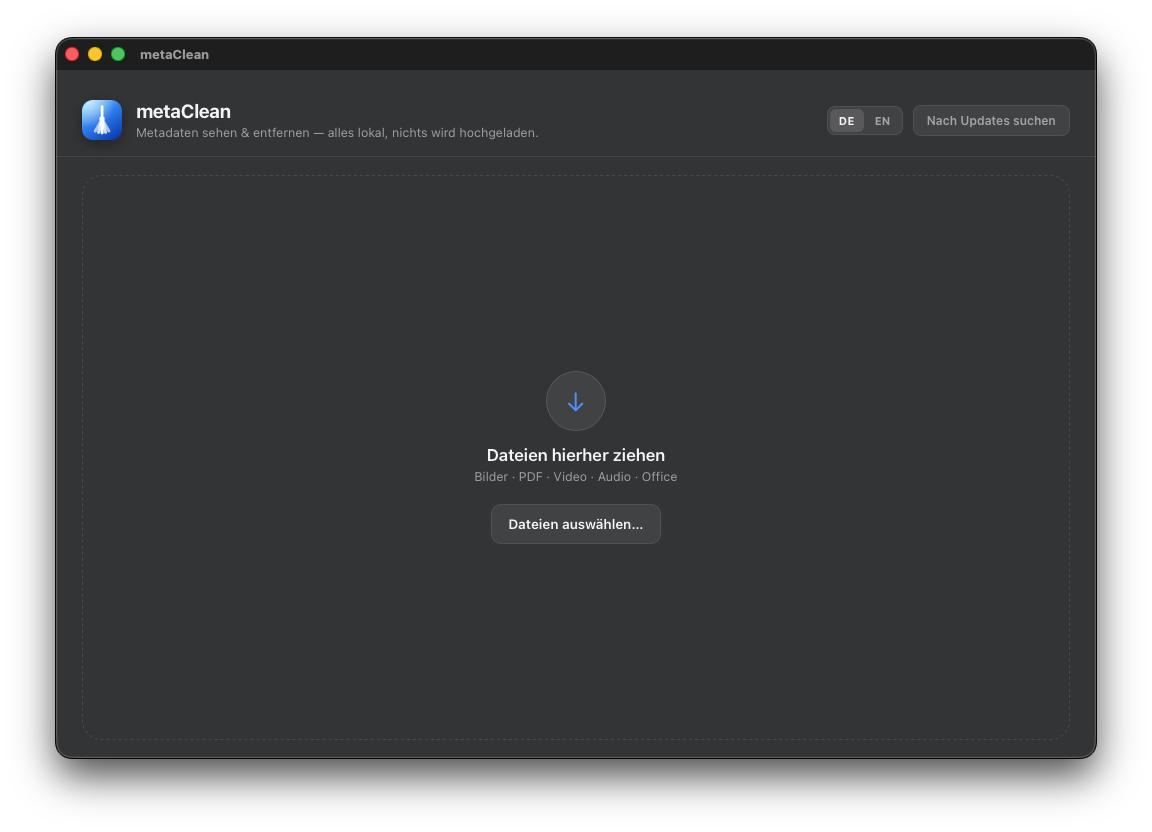
Task: Click the Metadaten sehen & entfernen subtitle
Action: (337, 133)
